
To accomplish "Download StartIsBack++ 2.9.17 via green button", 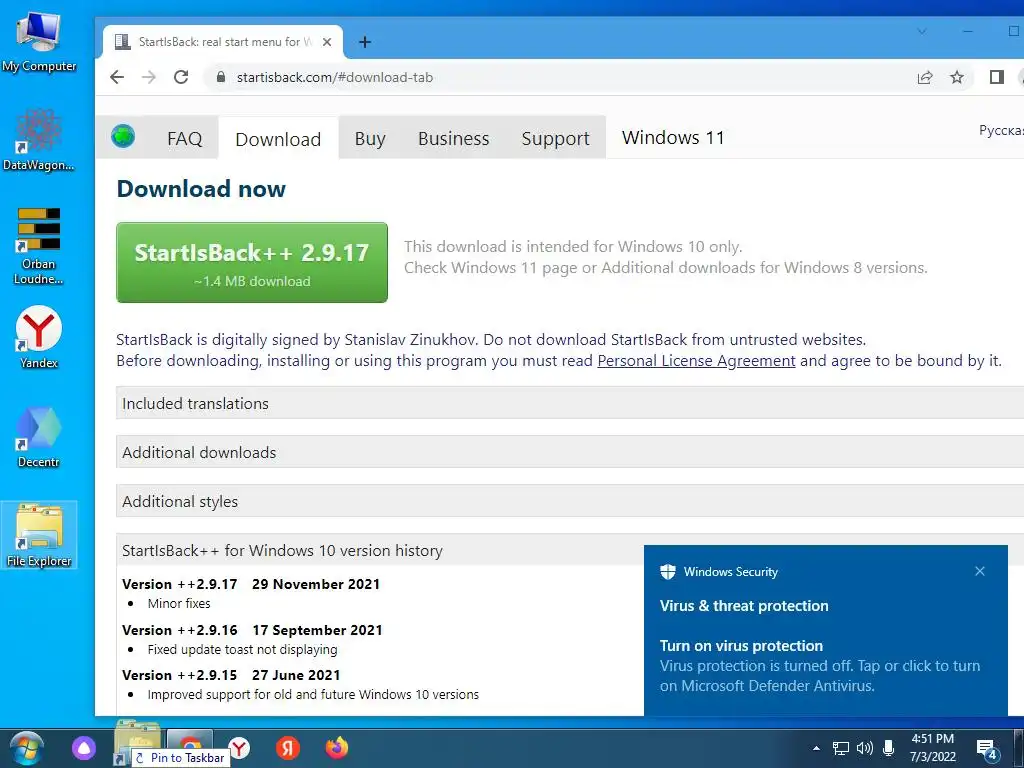I will coord(252,263).
